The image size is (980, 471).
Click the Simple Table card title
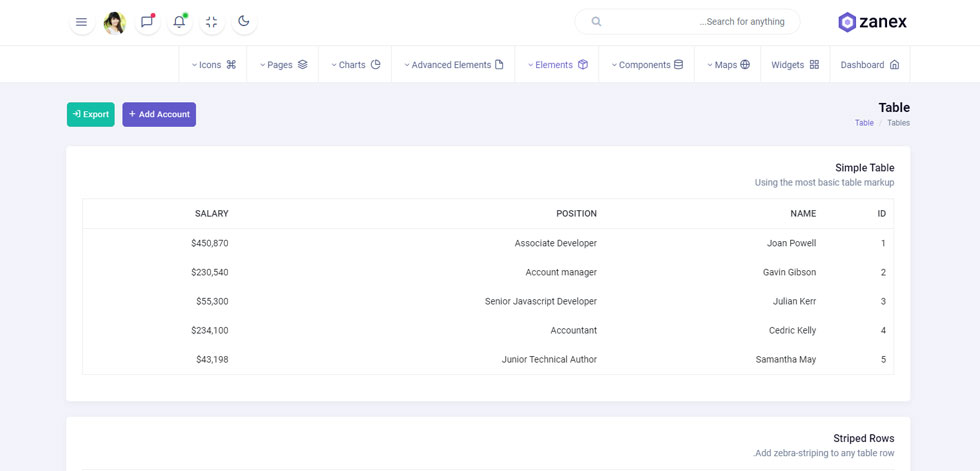click(864, 168)
